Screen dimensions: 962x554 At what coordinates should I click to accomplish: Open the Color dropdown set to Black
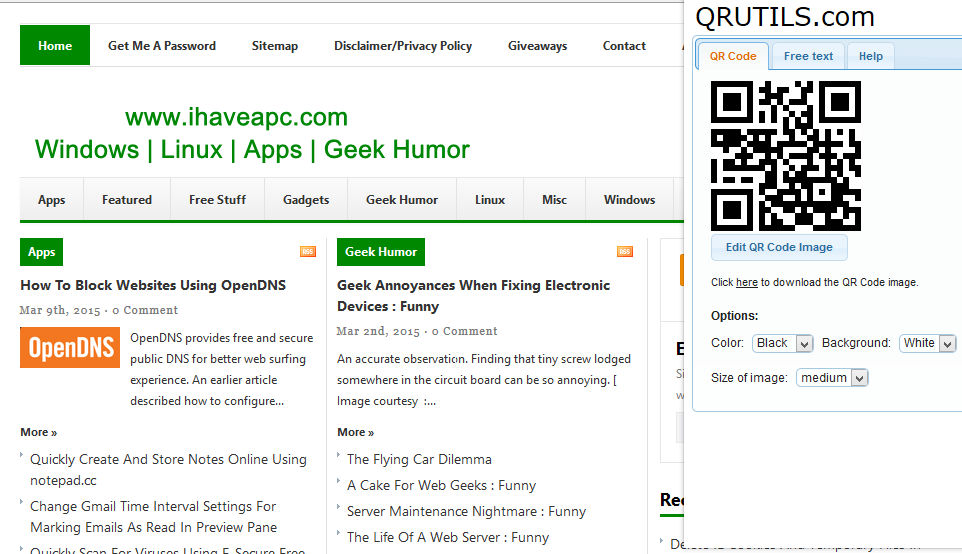[783, 343]
